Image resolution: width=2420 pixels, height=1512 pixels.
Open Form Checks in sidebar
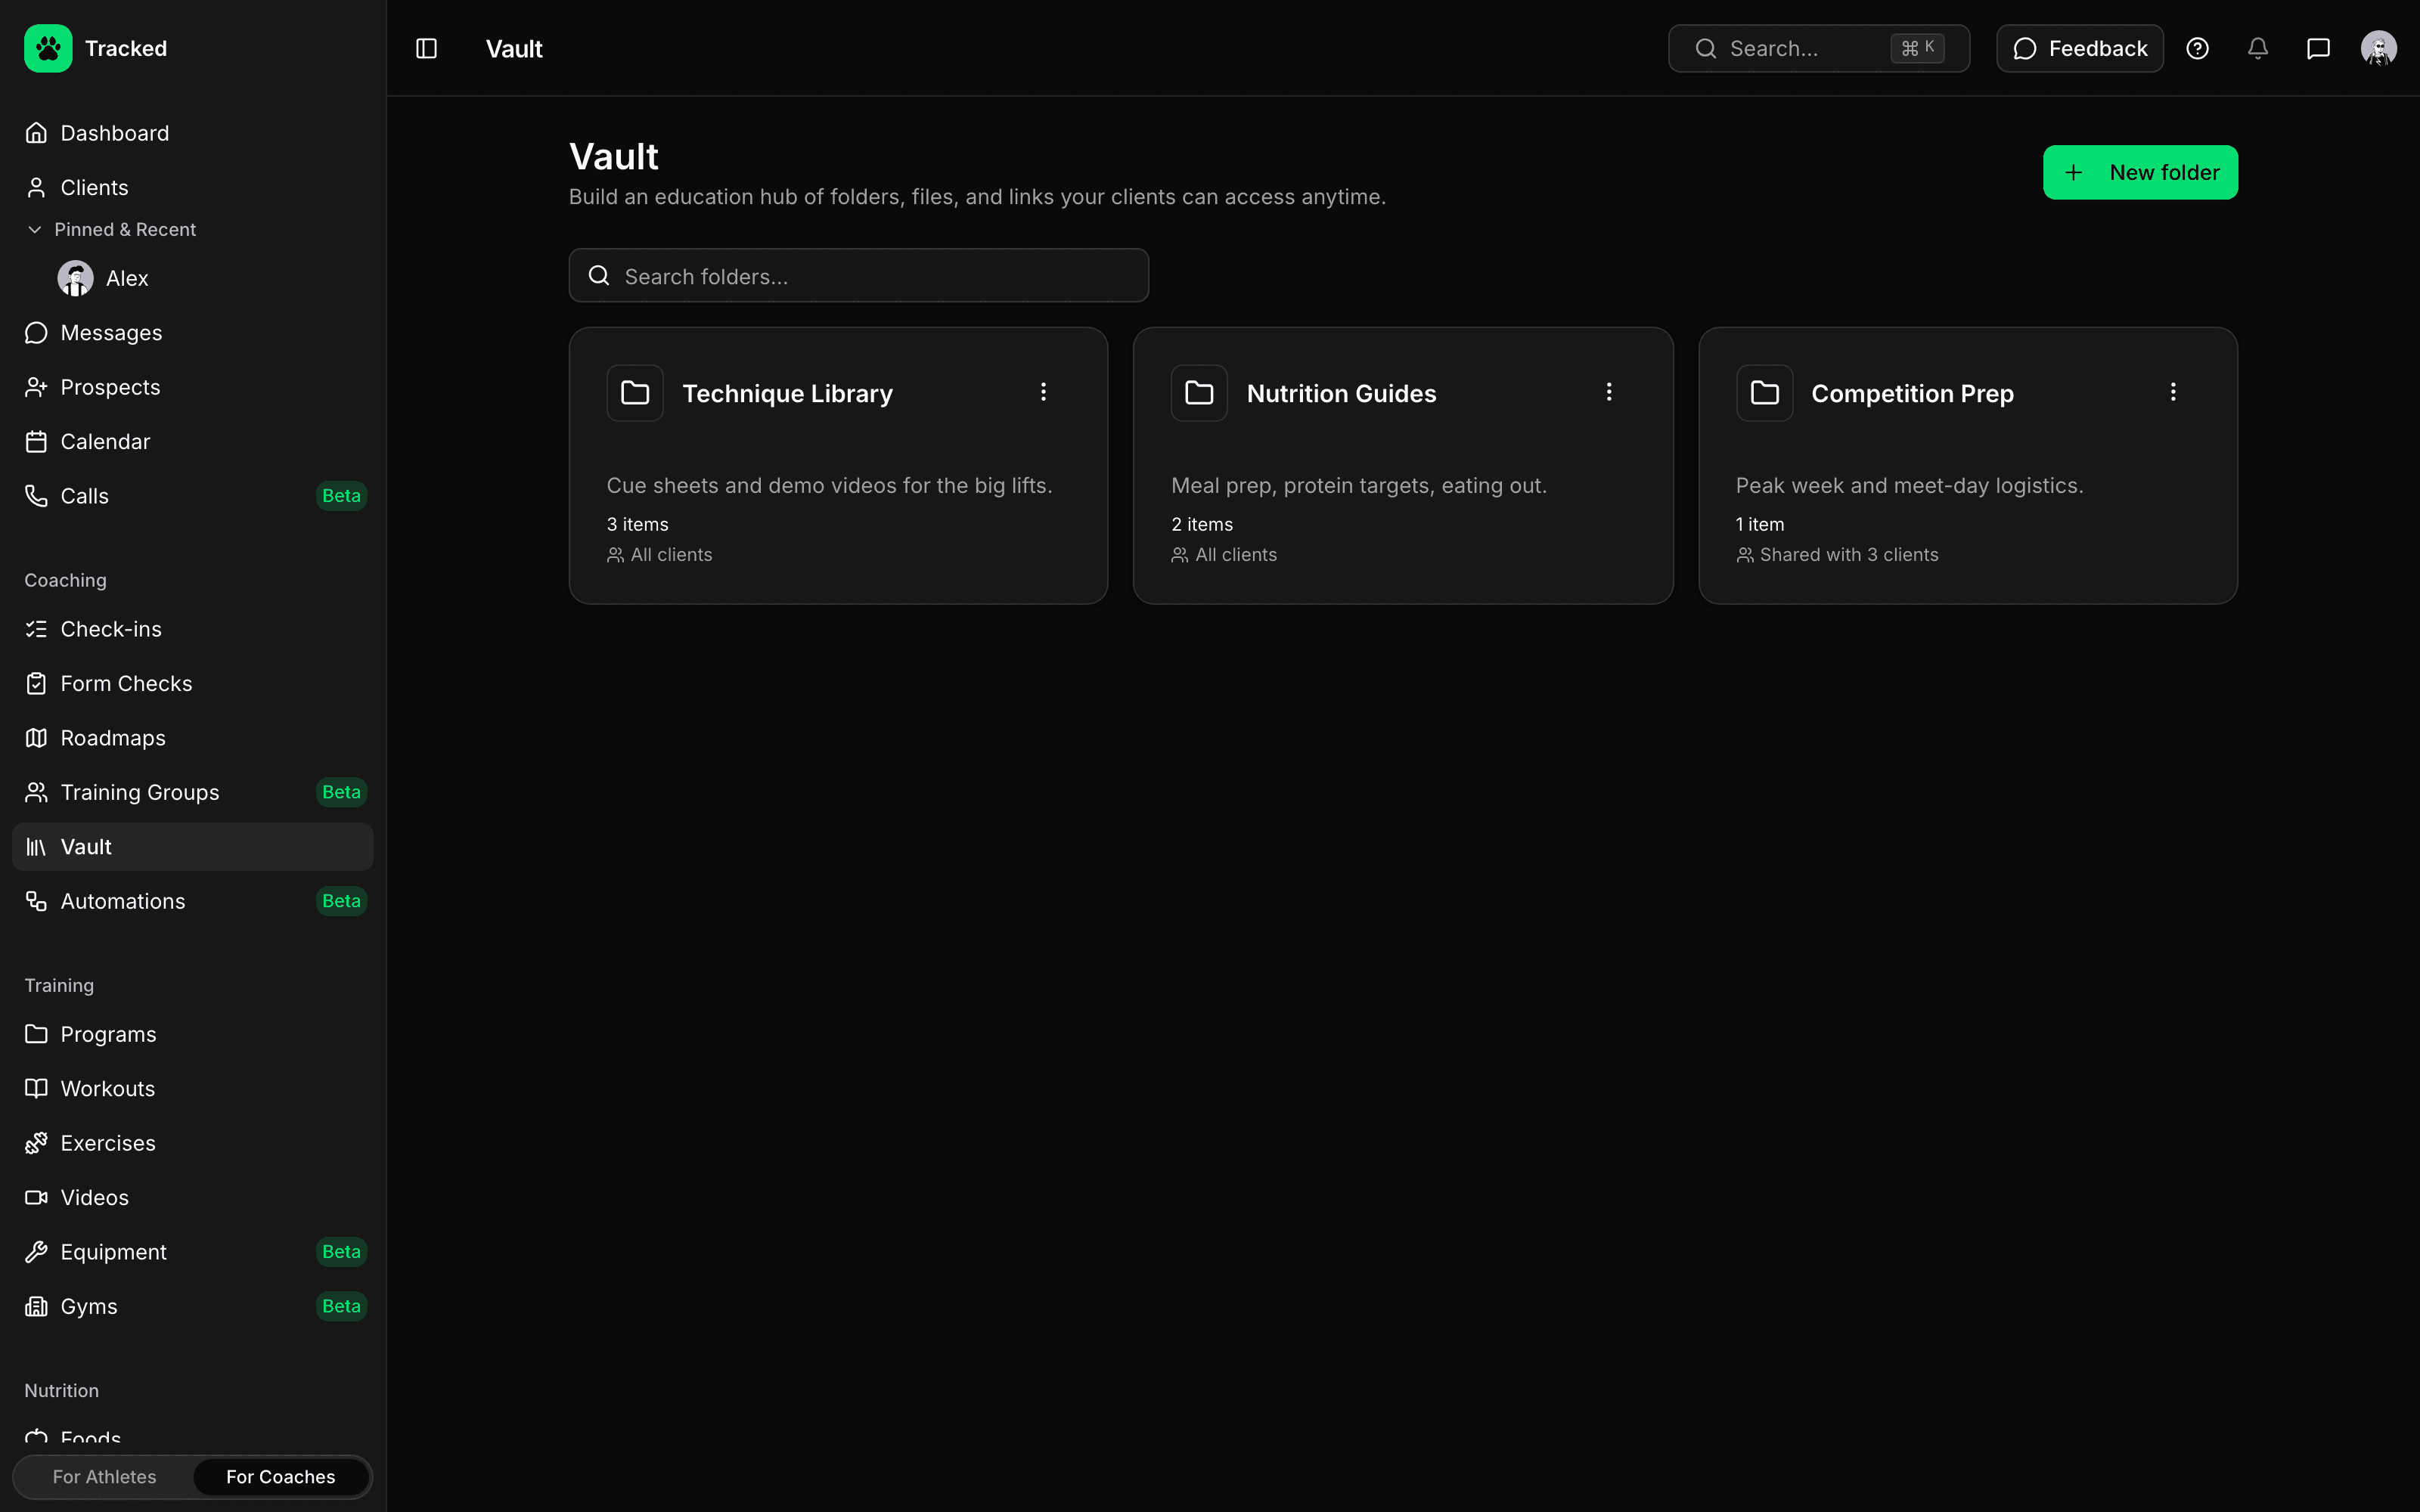point(192,684)
